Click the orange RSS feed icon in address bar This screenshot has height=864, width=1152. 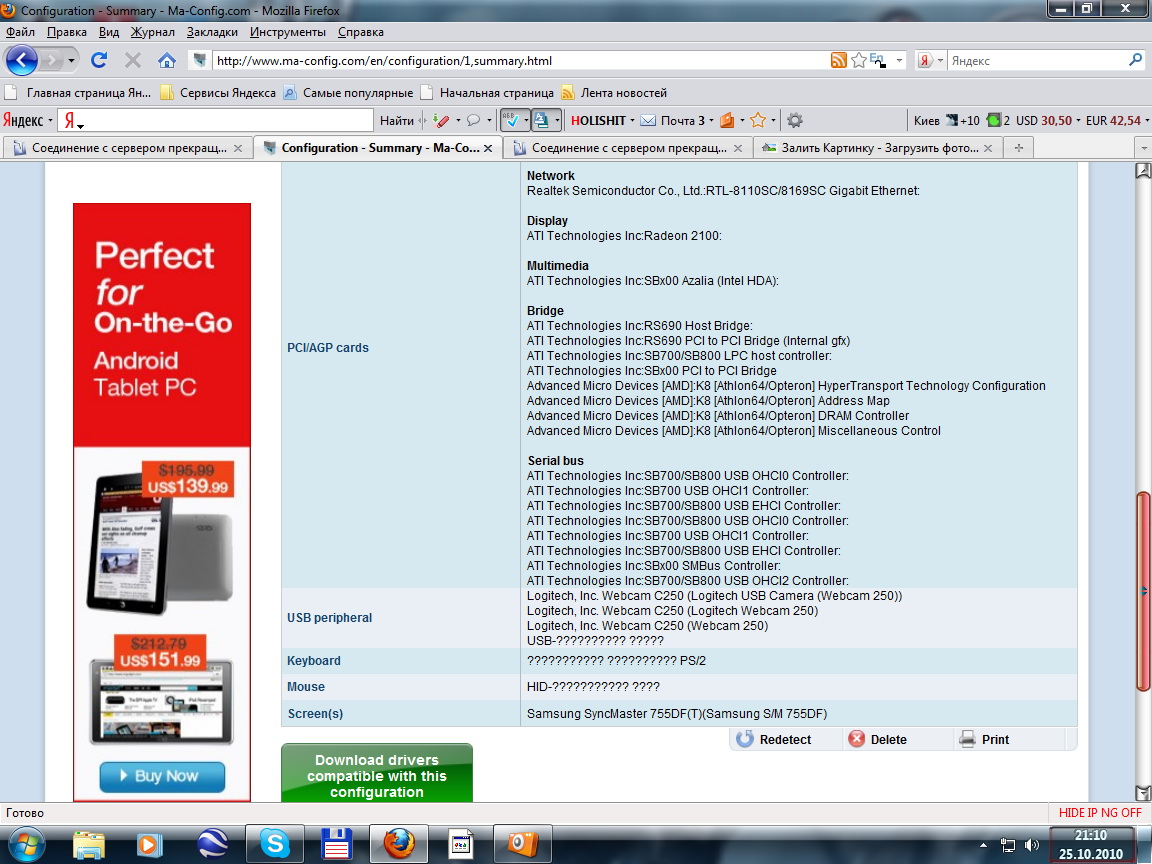point(838,60)
